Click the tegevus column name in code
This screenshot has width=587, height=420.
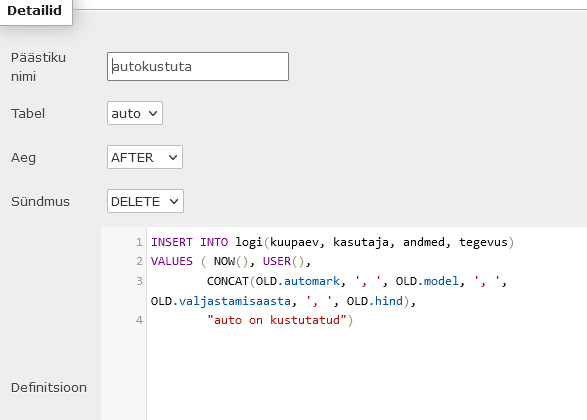[x=483, y=243]
